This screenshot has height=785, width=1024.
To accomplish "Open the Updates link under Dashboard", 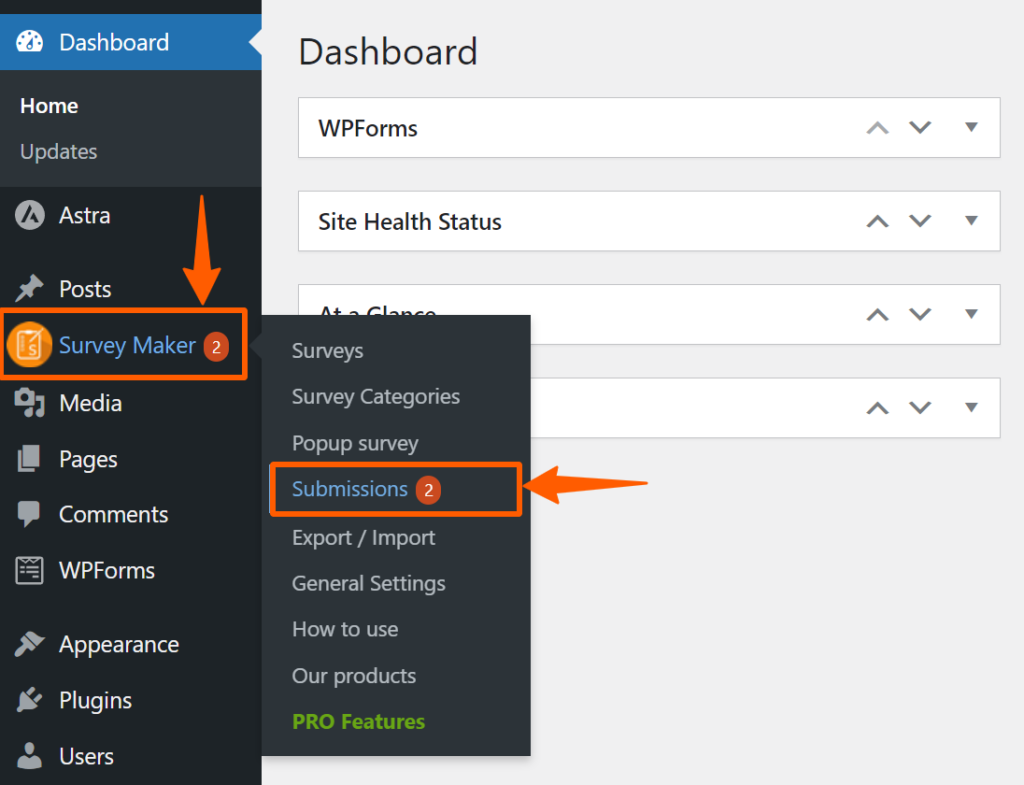I will click(59, 152).
